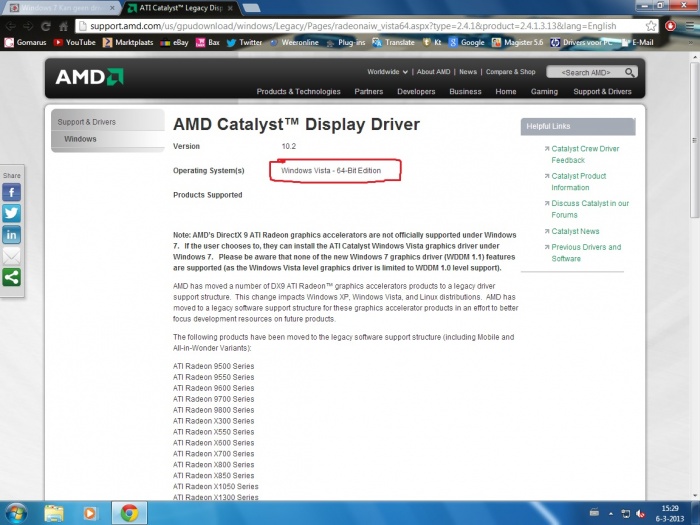
Task: Open the Partners menu
Action: 368,91
